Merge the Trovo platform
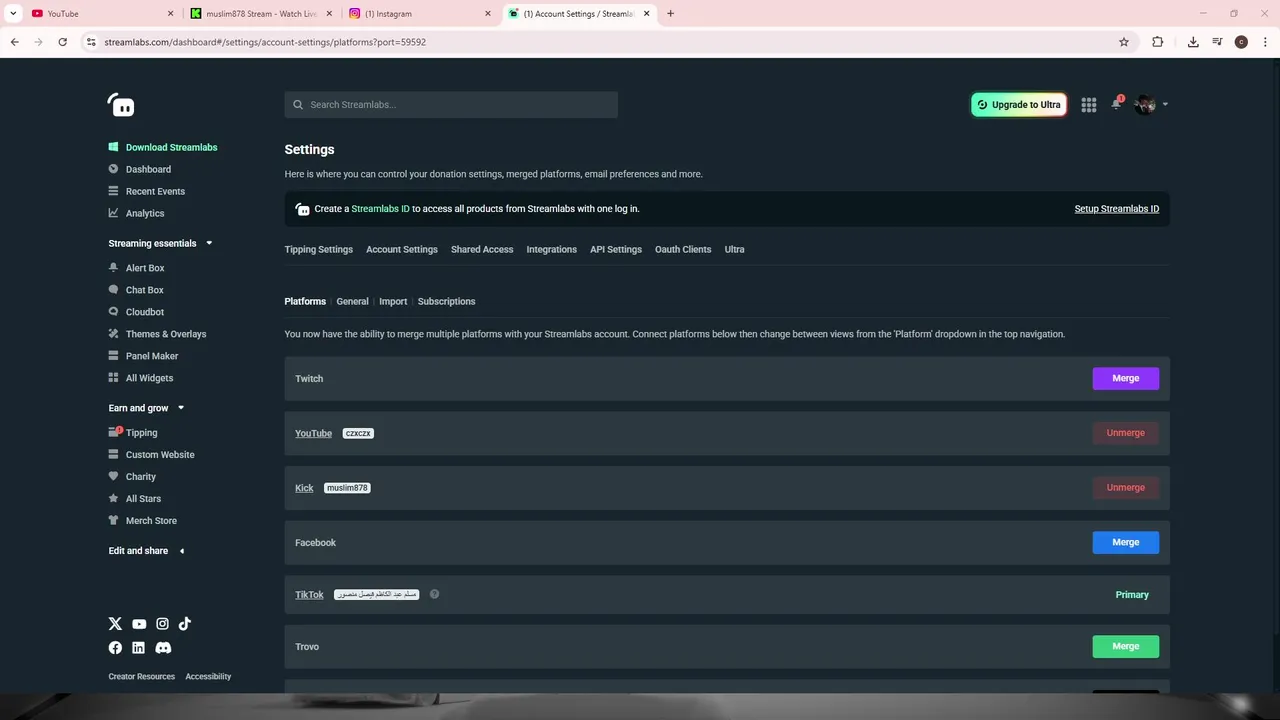This screenshot has height=720, width=1280. point(1126,646)
